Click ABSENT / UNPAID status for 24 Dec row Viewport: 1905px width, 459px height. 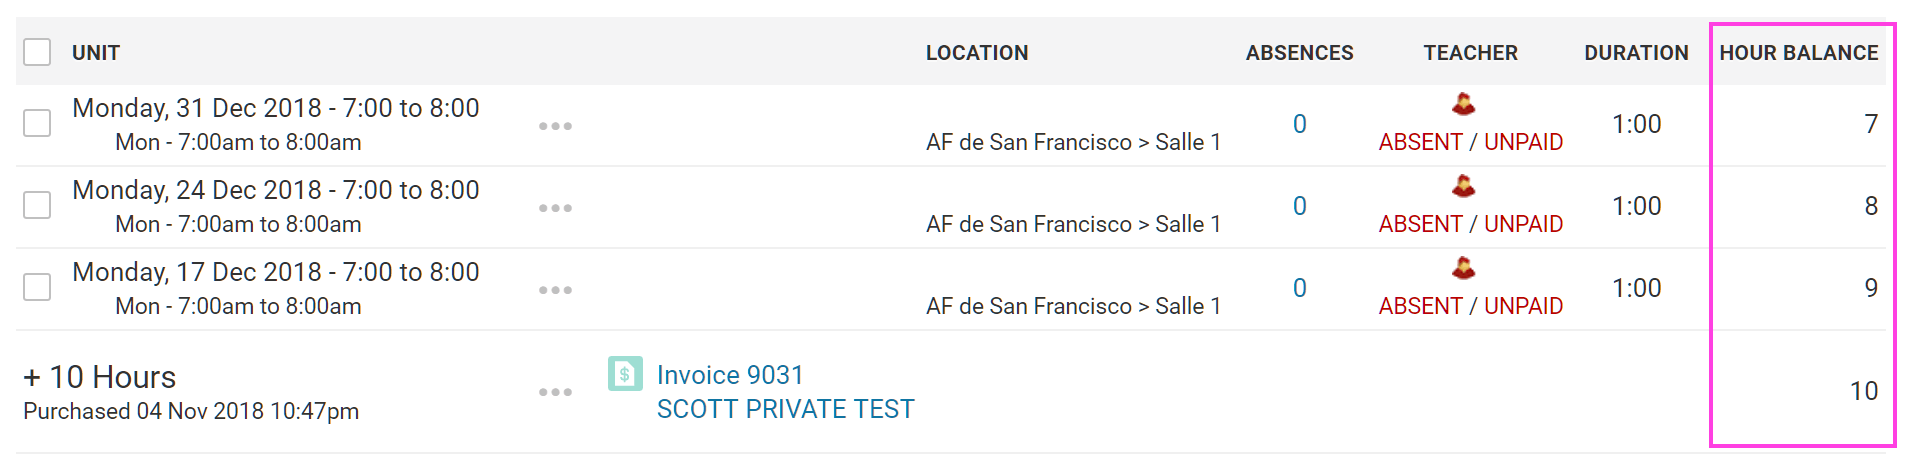(1471, 224)
